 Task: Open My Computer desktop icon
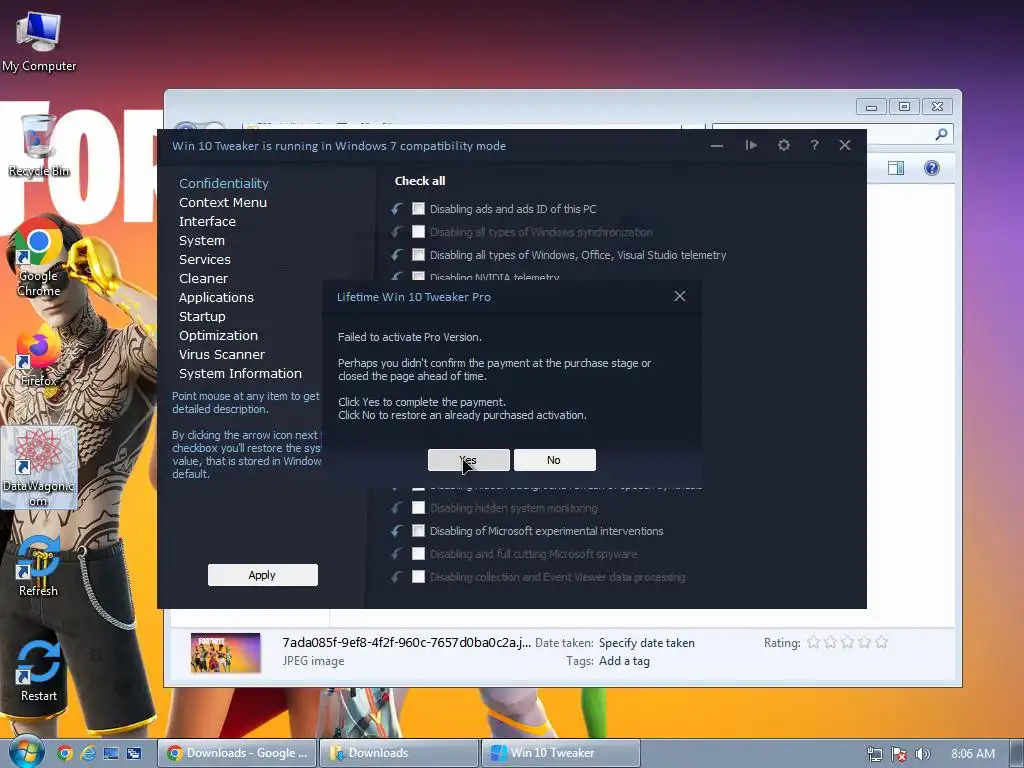39,41
